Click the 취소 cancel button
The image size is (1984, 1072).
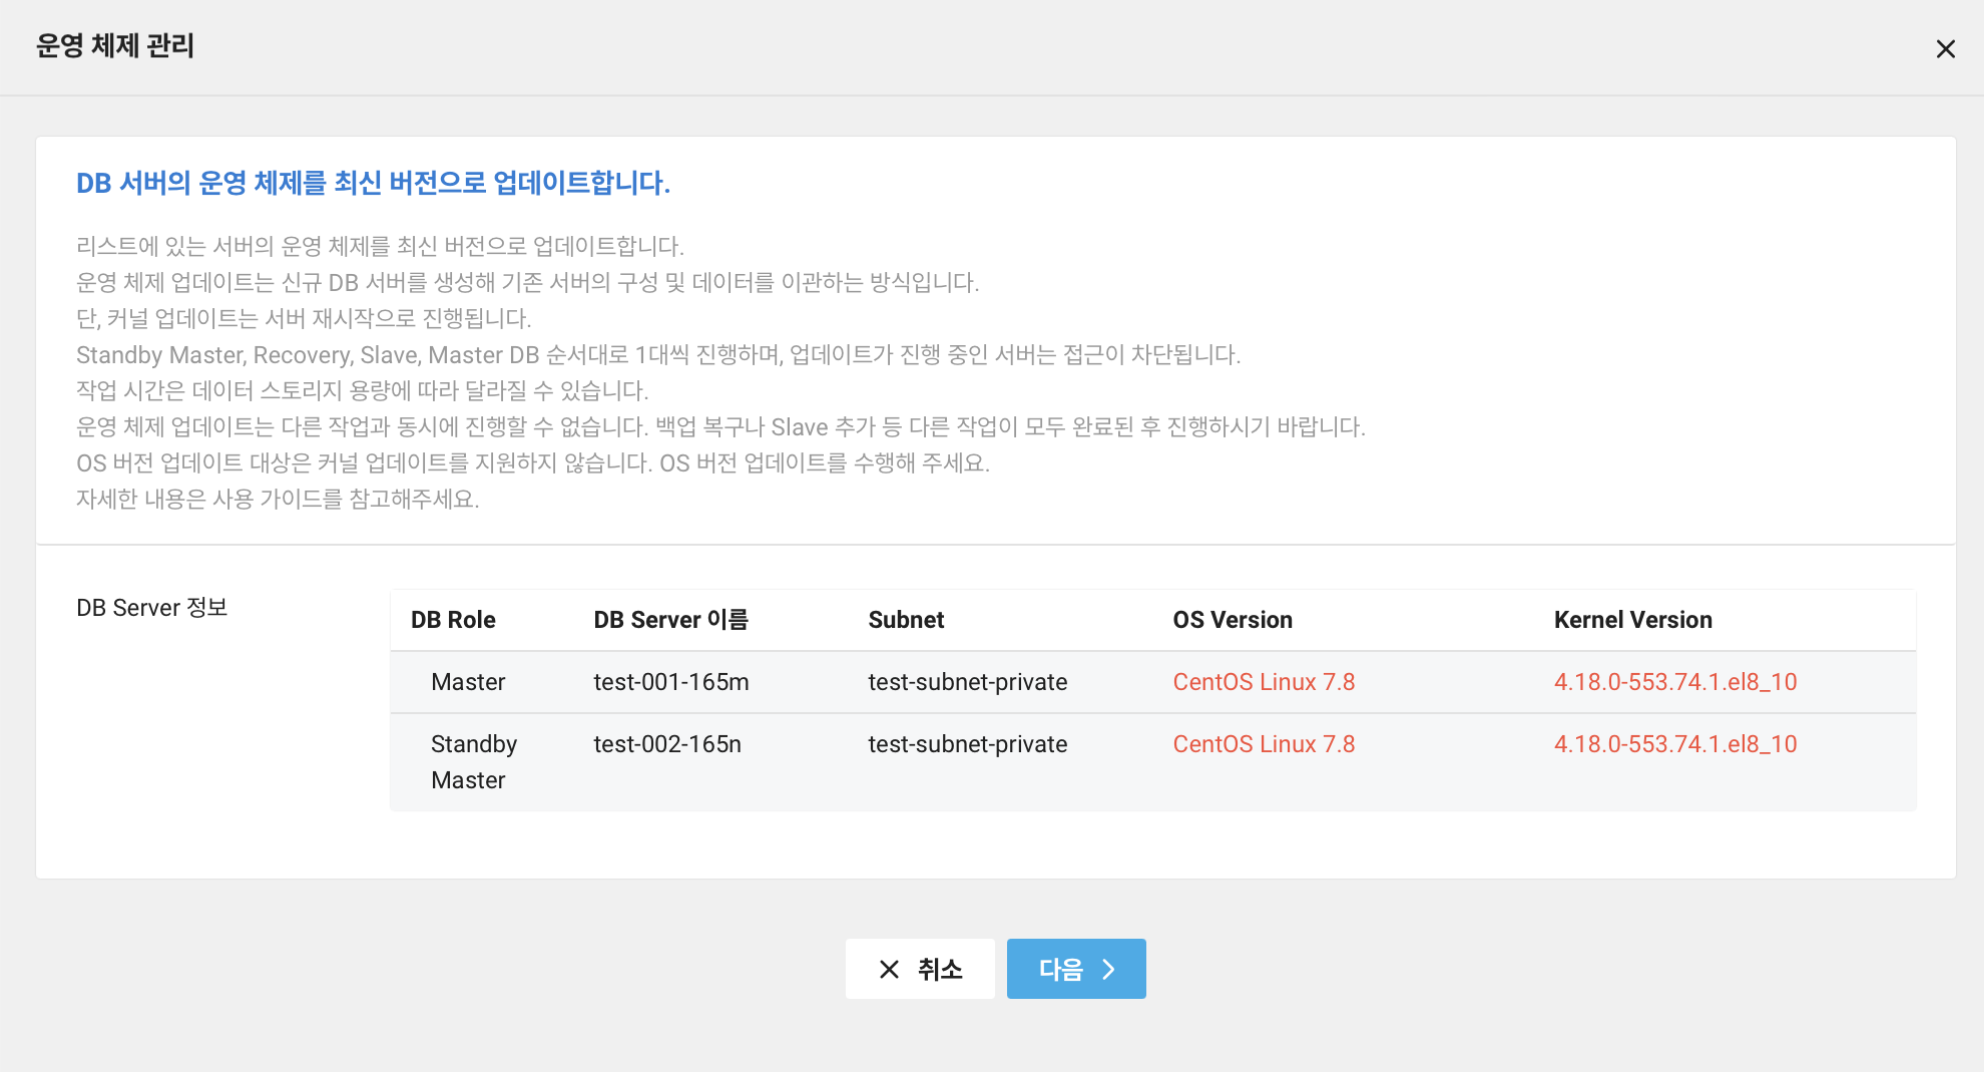click(920, 968)
